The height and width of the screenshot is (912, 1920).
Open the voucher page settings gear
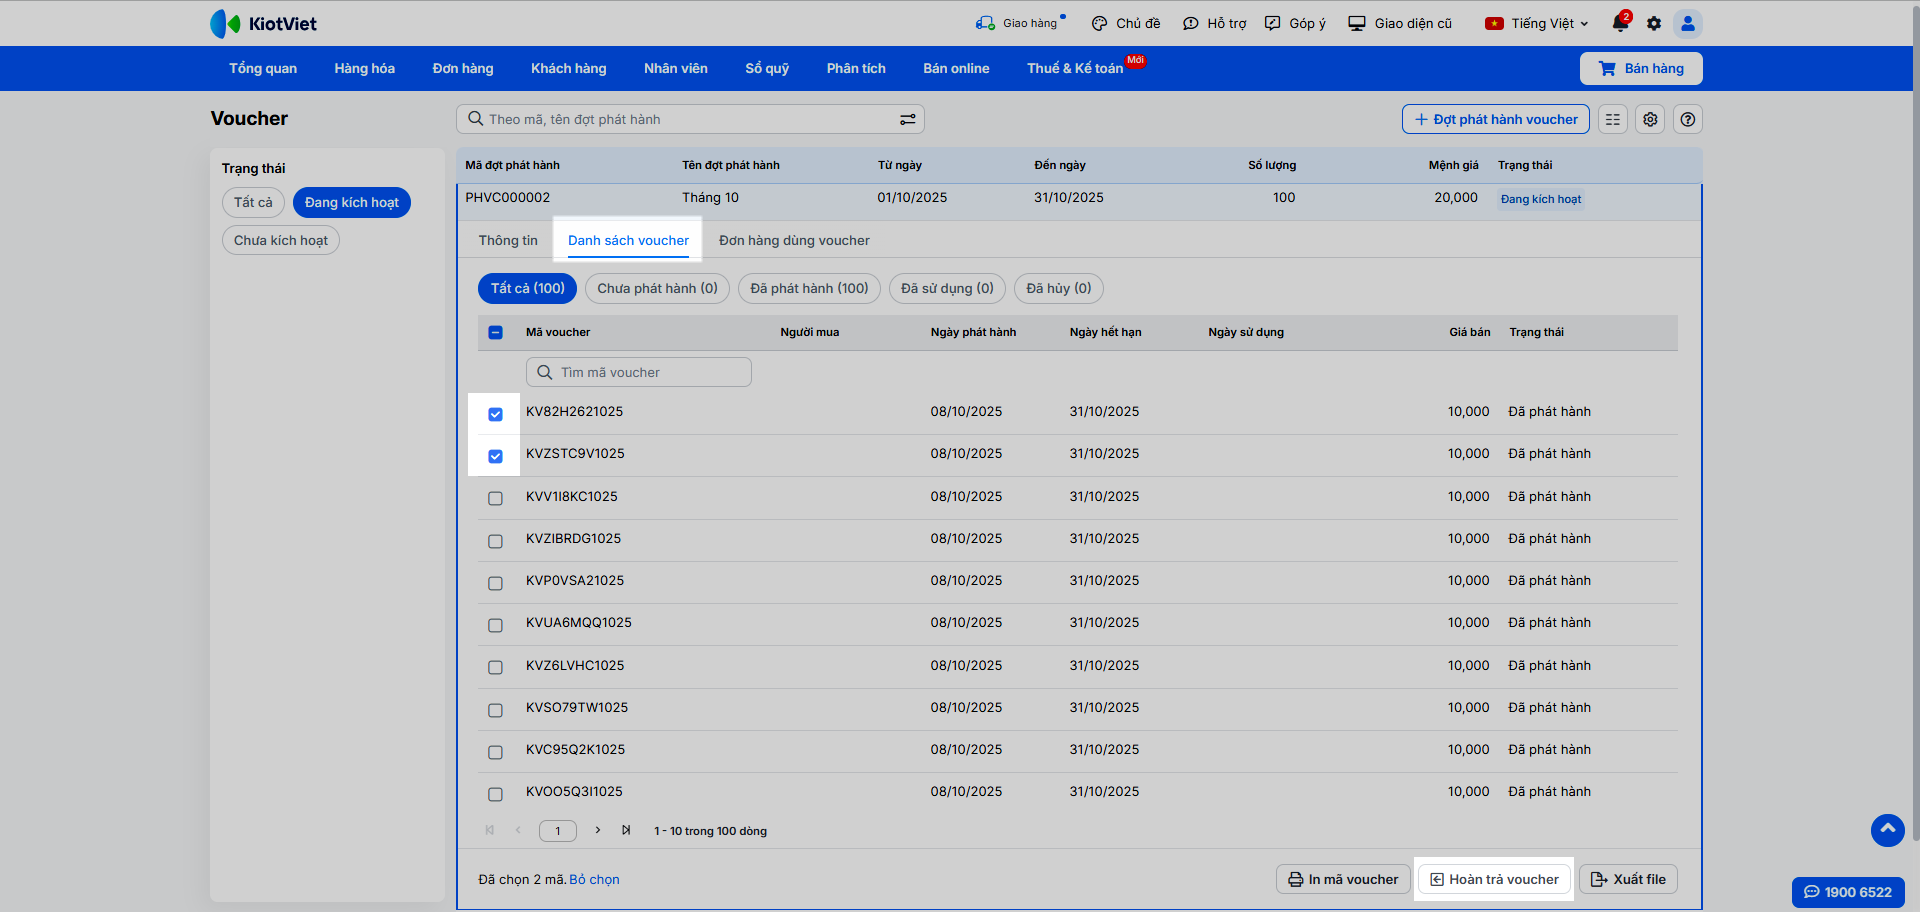point(1650,119)
